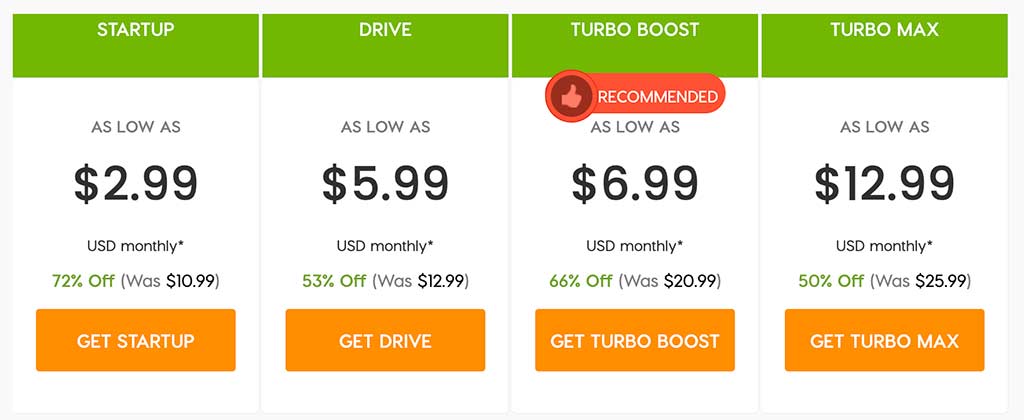Select the $5.99 Drive price

tap(385, 183)
